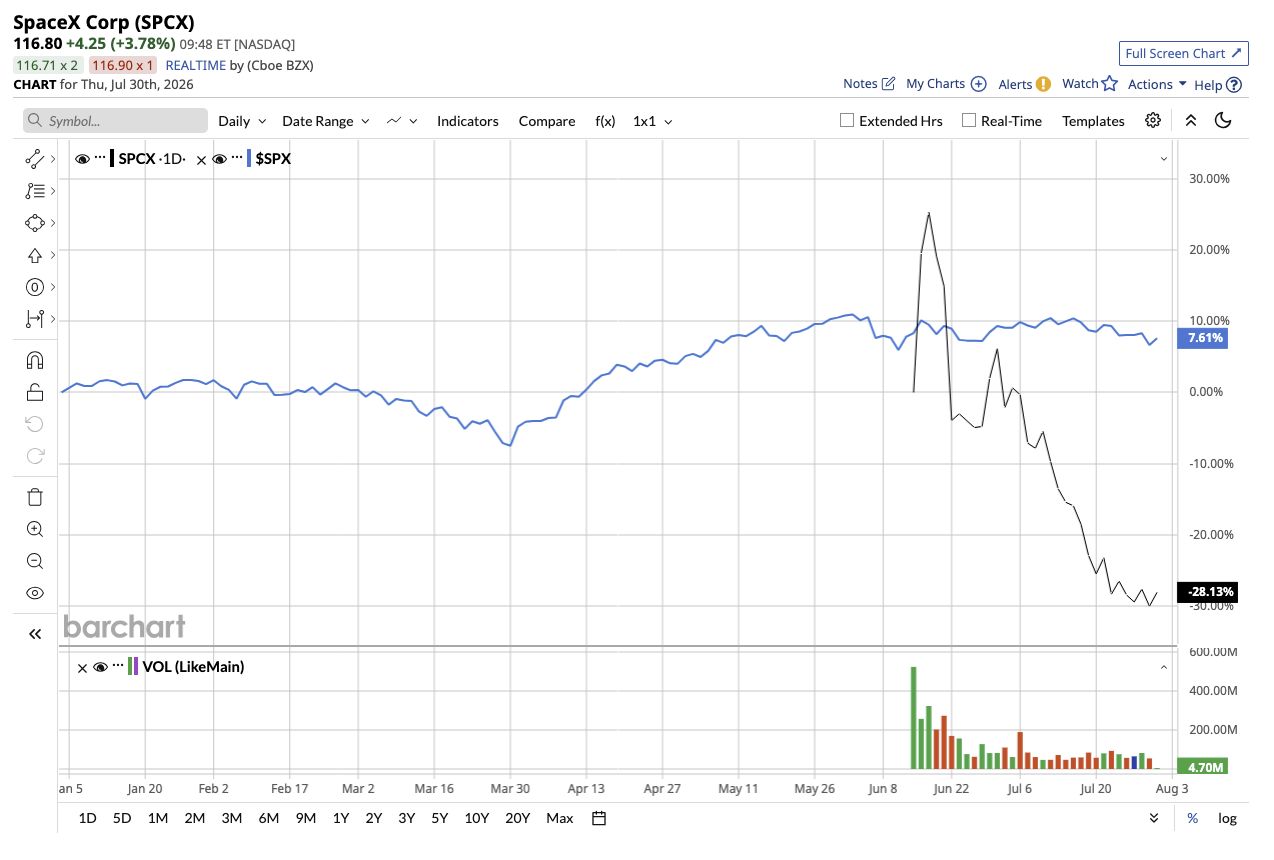Switch to dark mode moon icon
The height and width of the screenshot is (860, 1274).
(1223, 120)
